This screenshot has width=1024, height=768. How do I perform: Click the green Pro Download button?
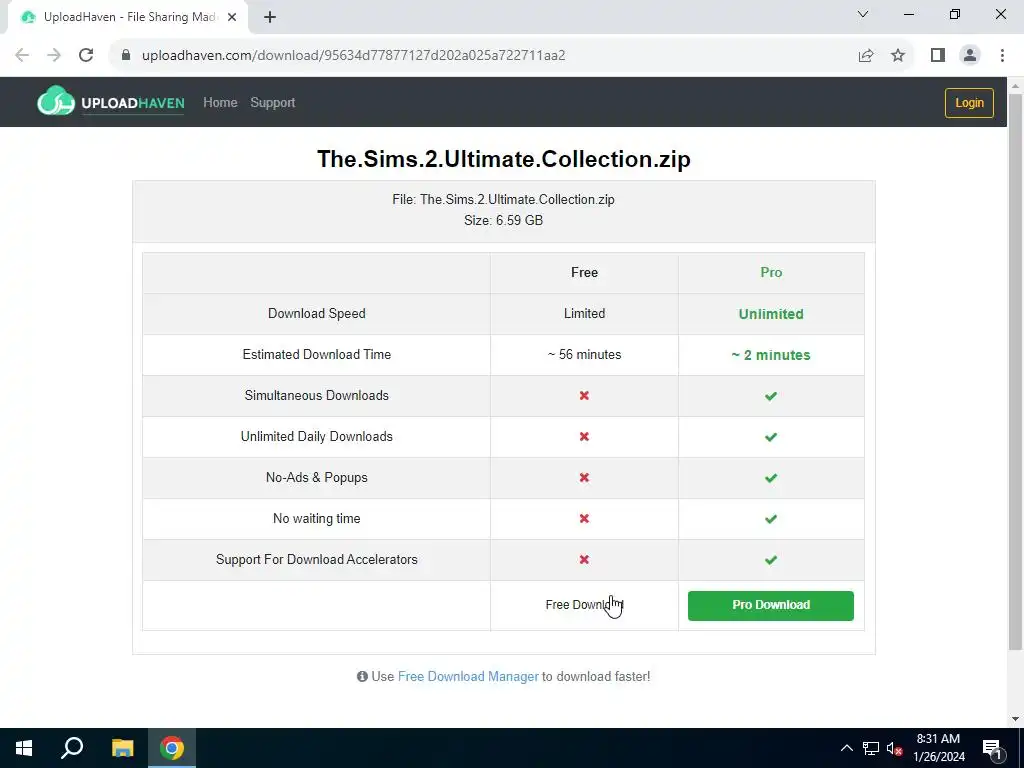[x=771, y=605]
